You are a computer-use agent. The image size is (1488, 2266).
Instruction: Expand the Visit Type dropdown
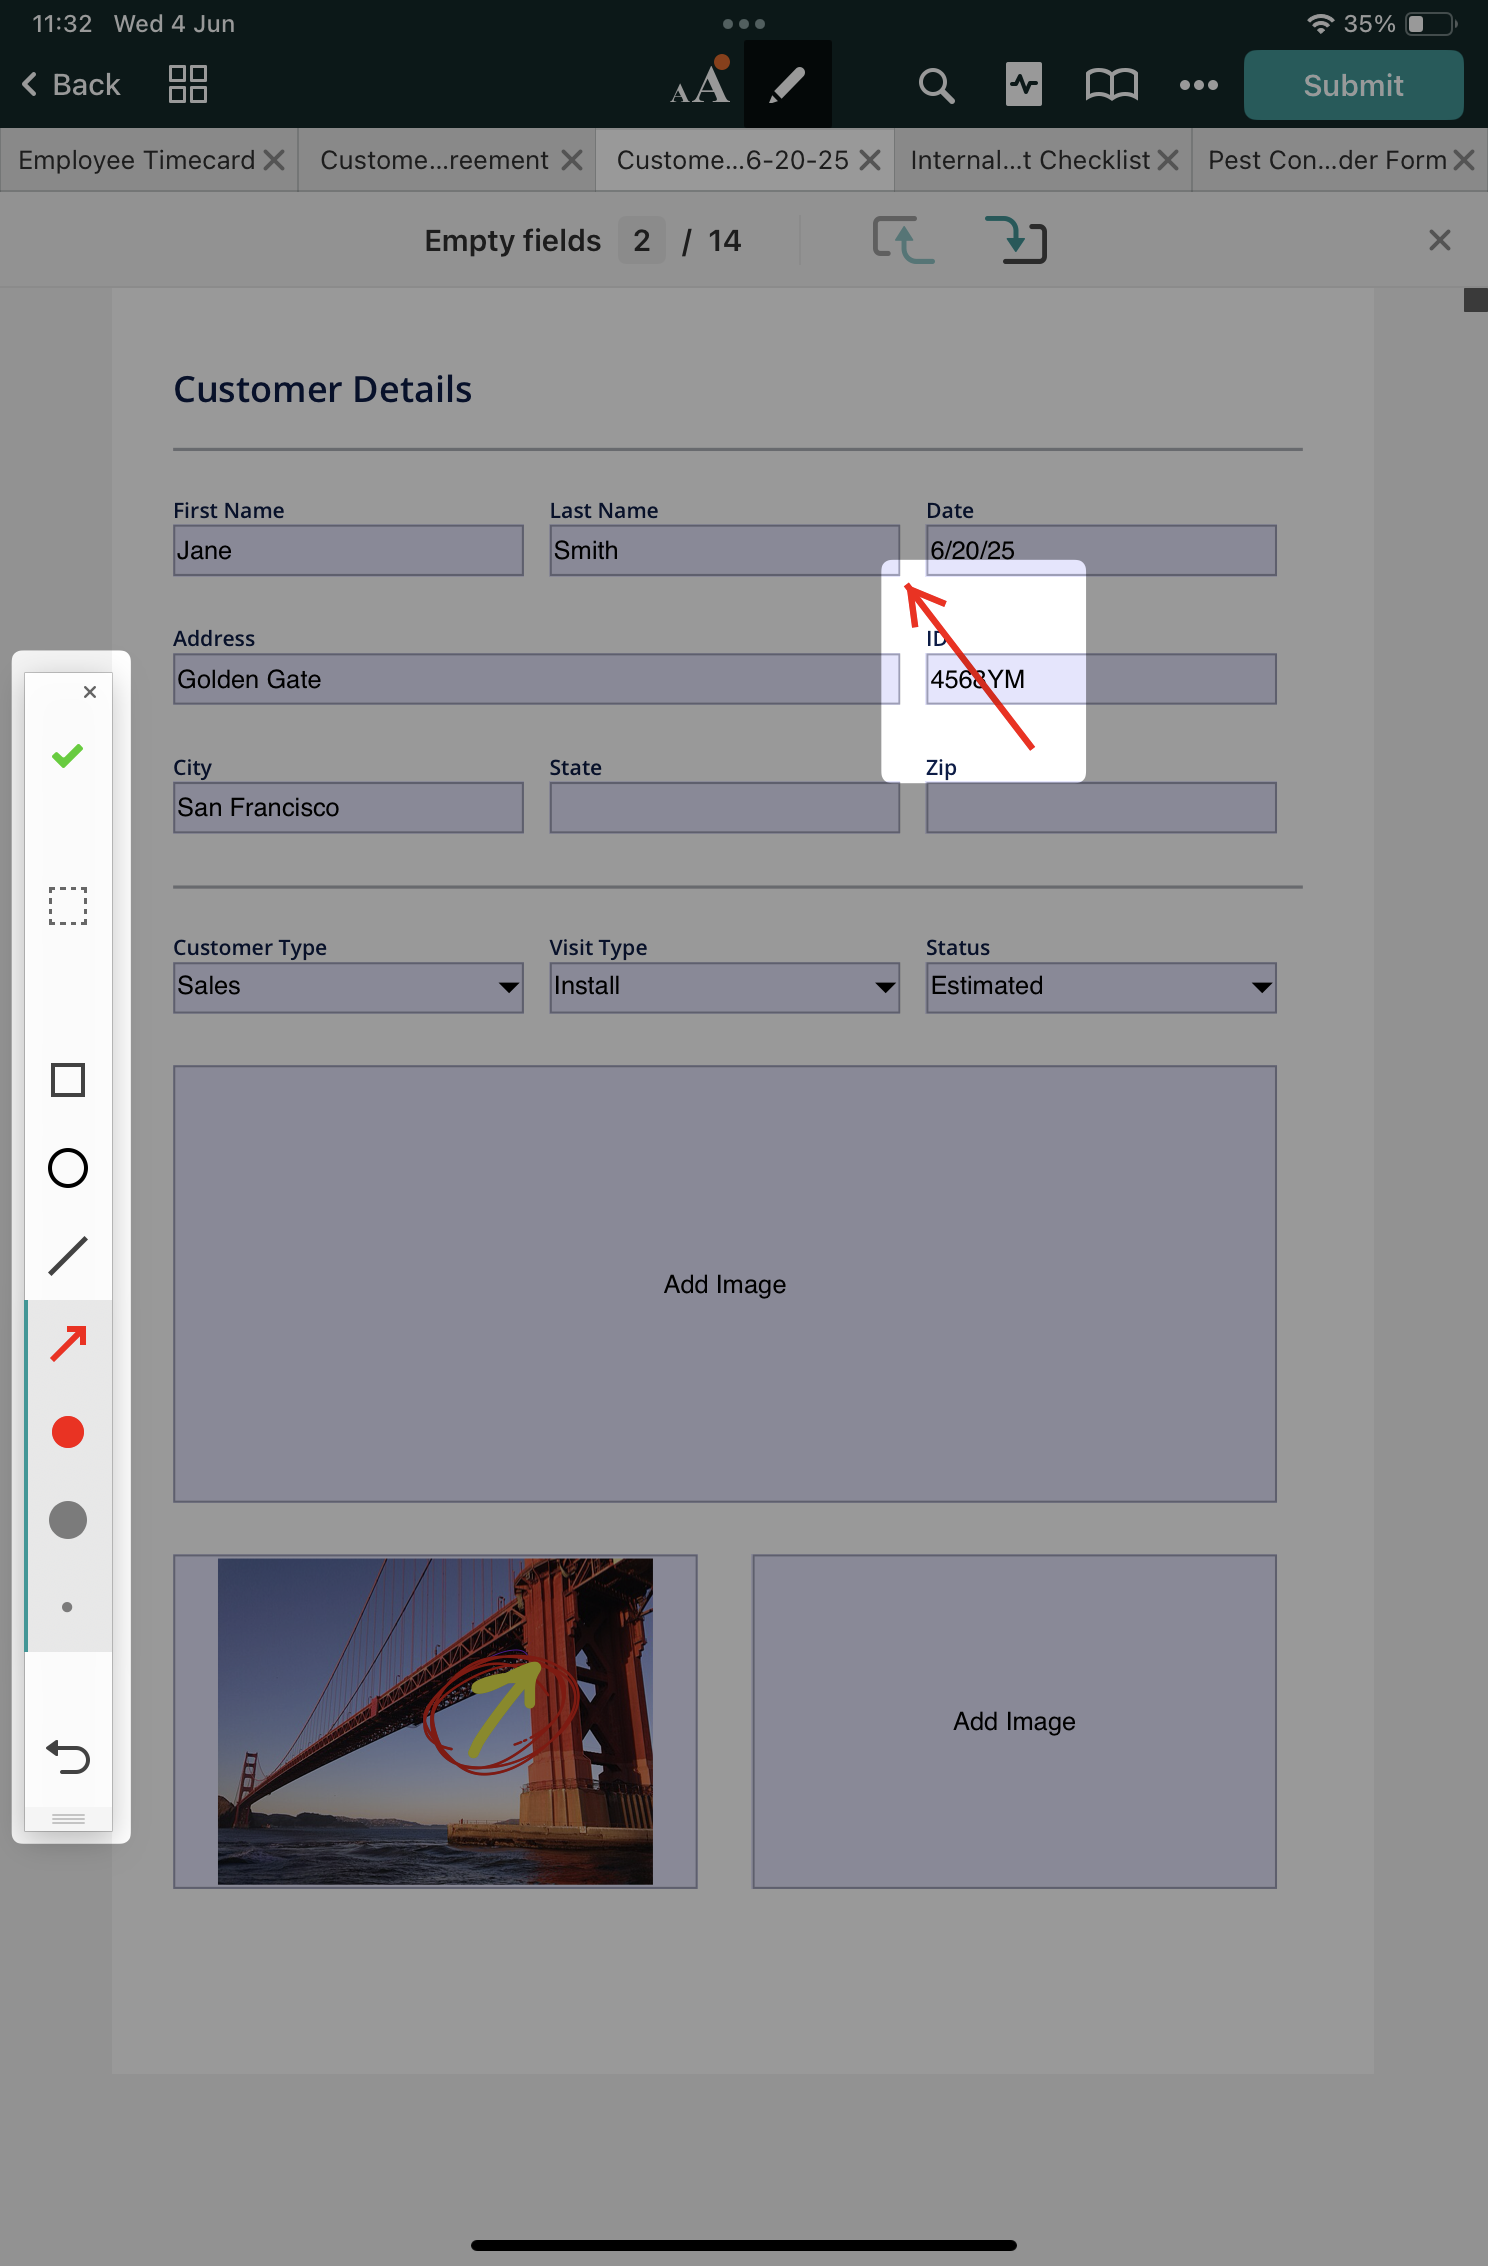click(x=724, y=987)
